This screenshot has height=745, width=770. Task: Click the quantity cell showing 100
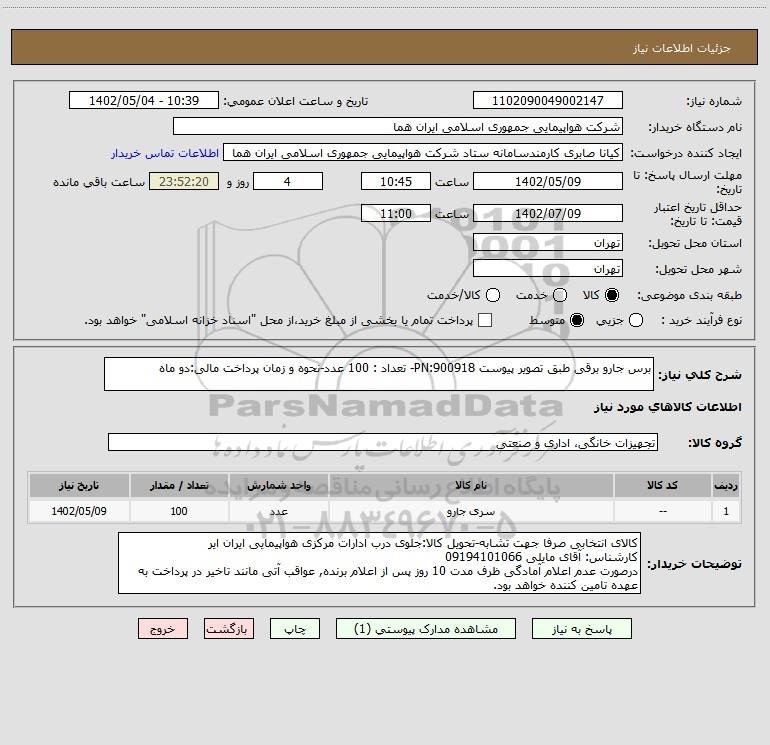pyautogui.click(x=179, y=511)
